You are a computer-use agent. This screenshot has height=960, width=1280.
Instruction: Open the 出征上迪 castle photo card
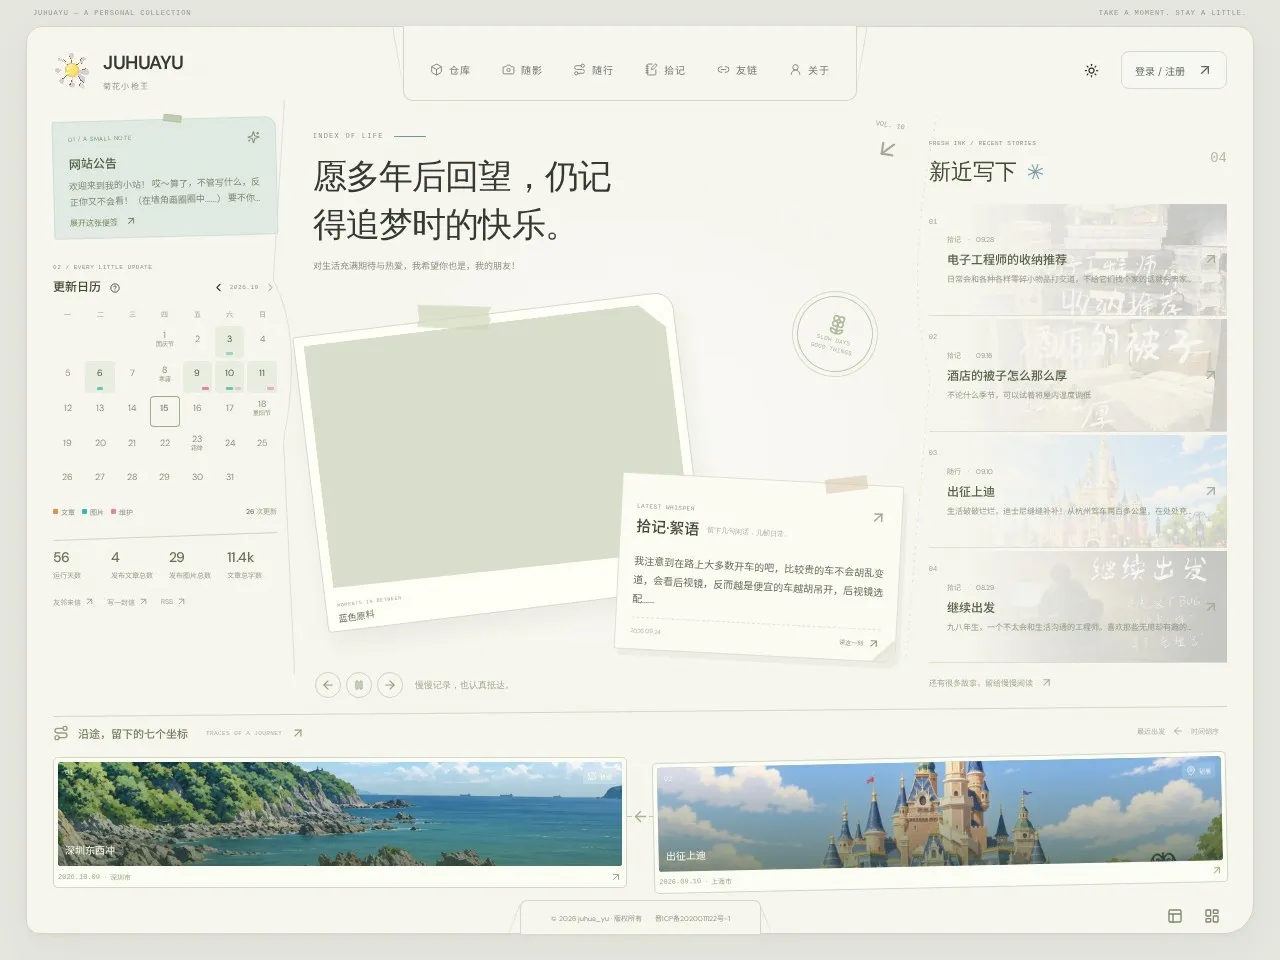click(939, 821)
